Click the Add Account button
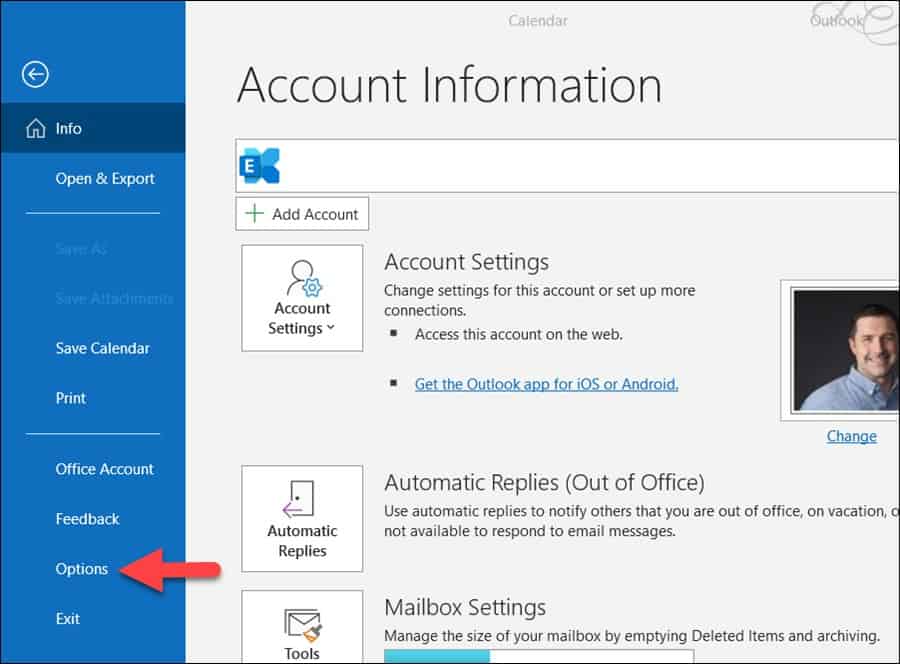 coord(302,213)
